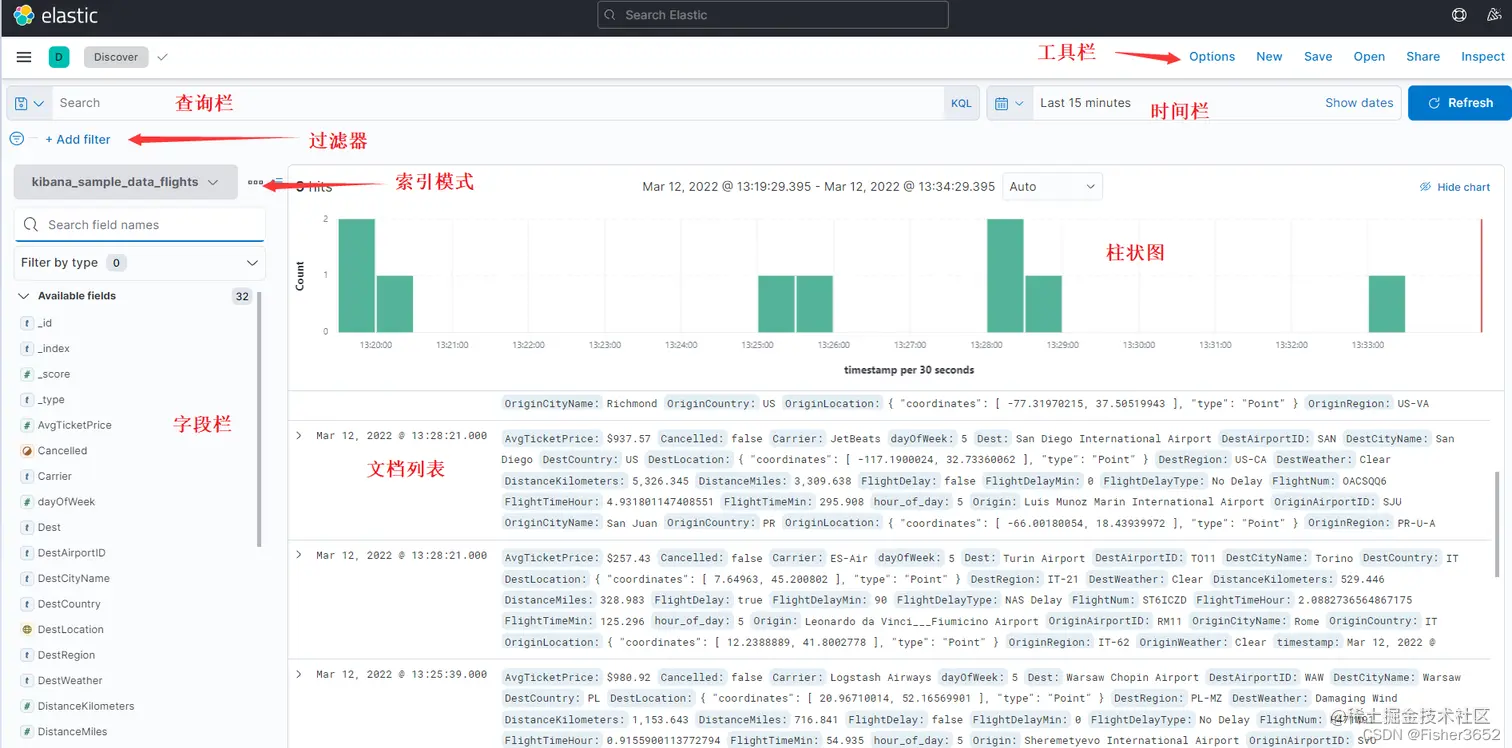Screen dimensions: 1512x748
Task: Select the Dest field
Action: tap(49, 527)
